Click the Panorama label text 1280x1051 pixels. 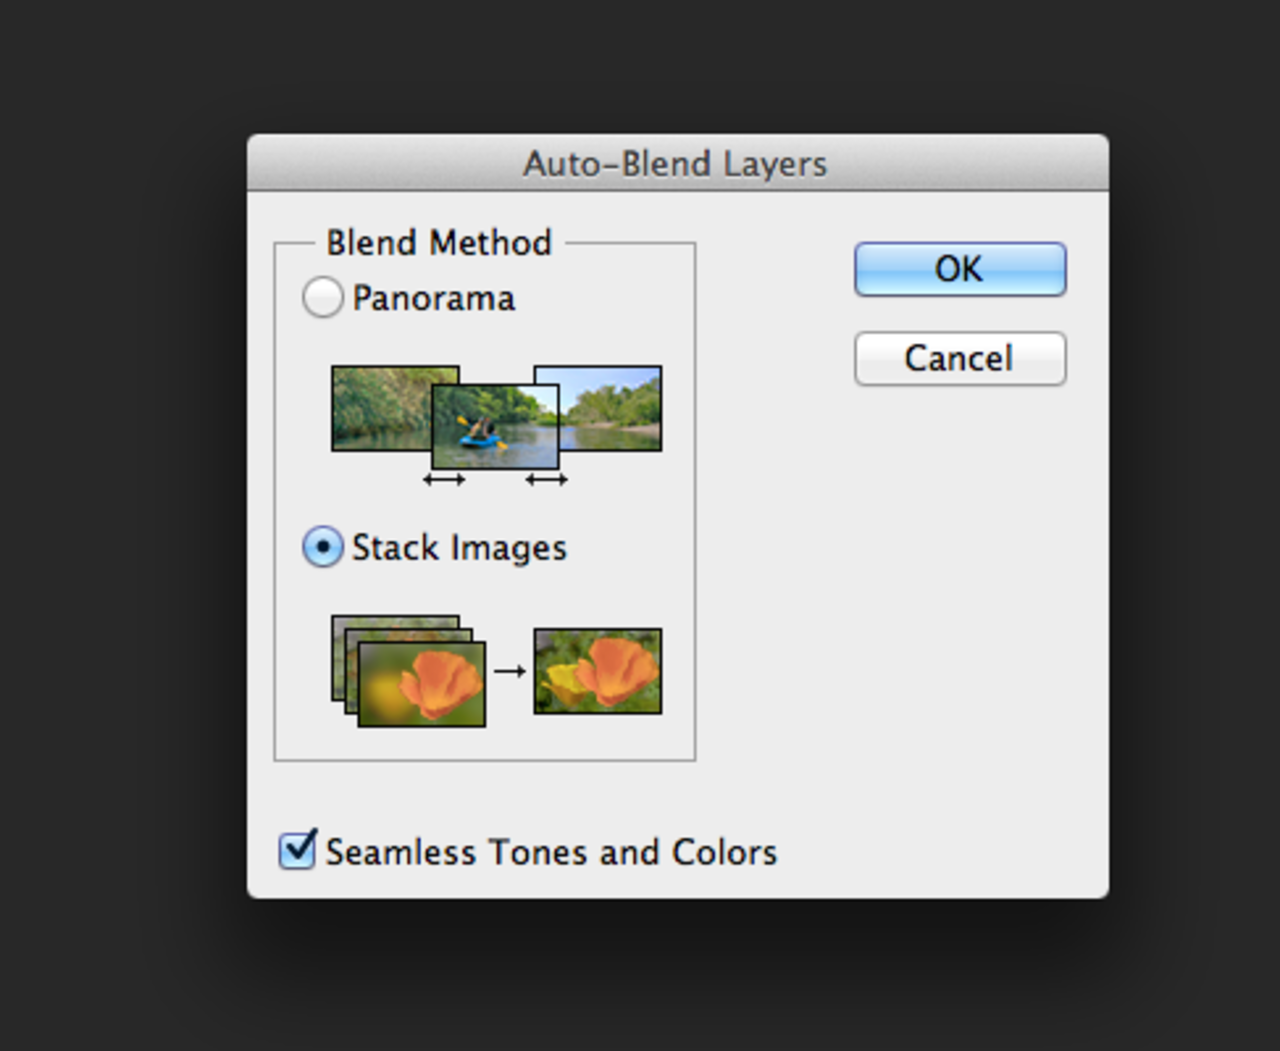pos(433,298)
